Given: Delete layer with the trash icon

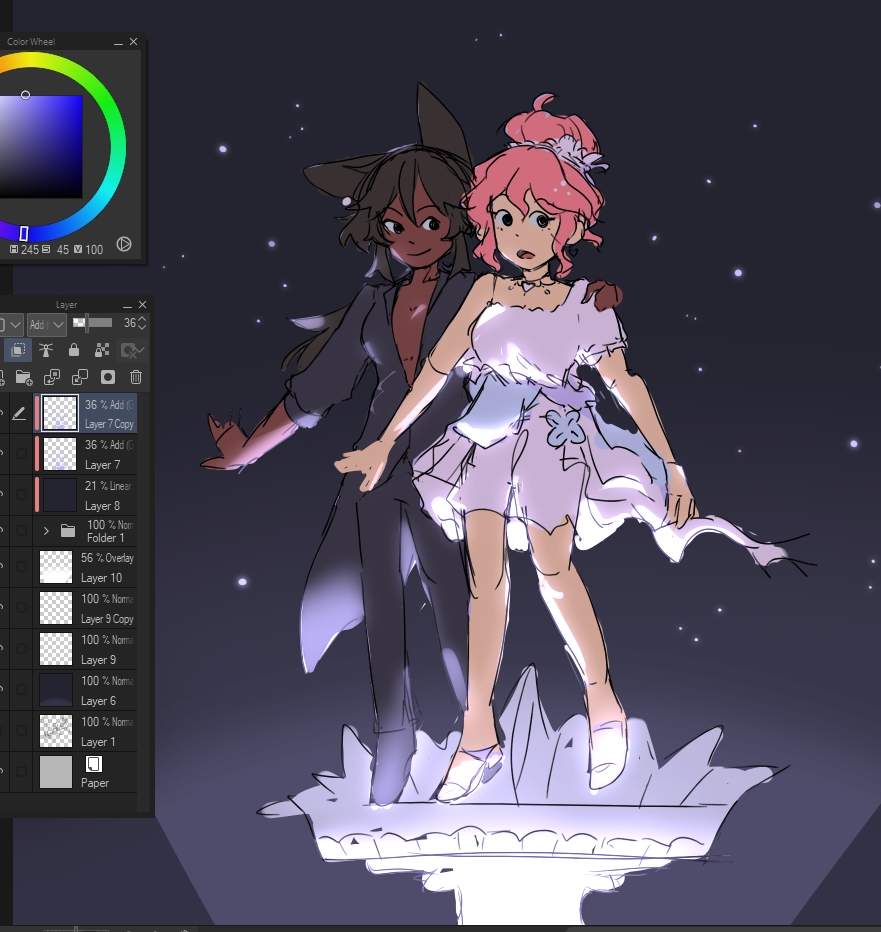Looking at the screenshot, I should pyautogui.click(x=136, y=377).
